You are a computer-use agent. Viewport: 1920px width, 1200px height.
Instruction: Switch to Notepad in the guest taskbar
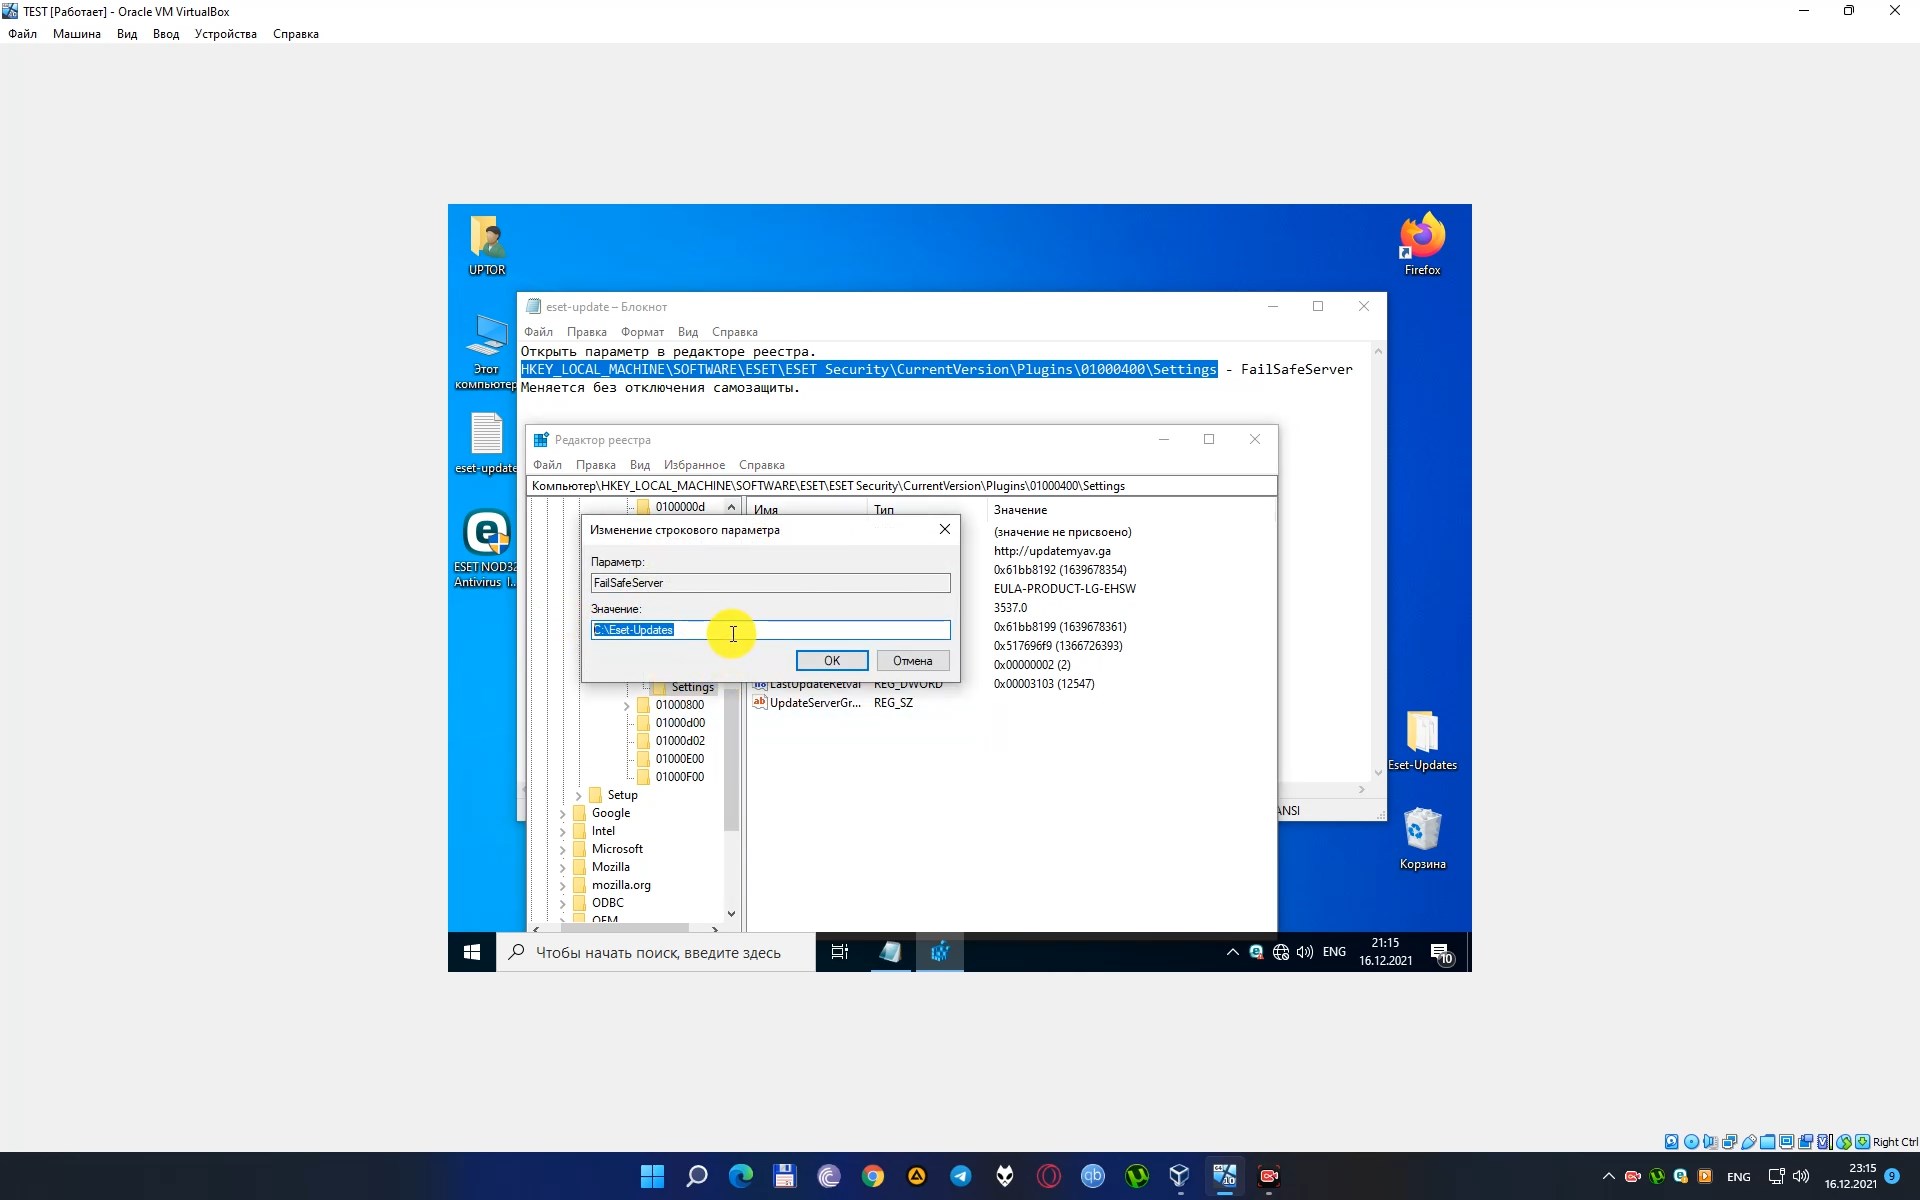click(890, 952)
